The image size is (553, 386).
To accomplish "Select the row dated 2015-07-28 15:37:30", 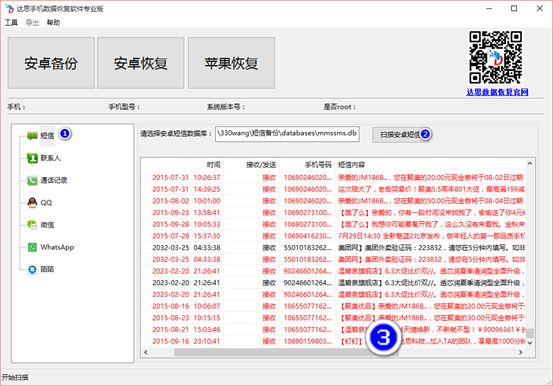I will pyautogui.click(x=334, y=236).
